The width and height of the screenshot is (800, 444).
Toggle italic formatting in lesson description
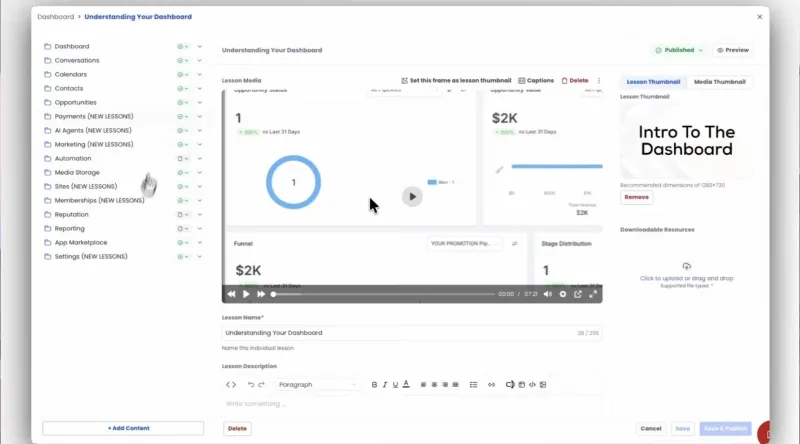385,385
